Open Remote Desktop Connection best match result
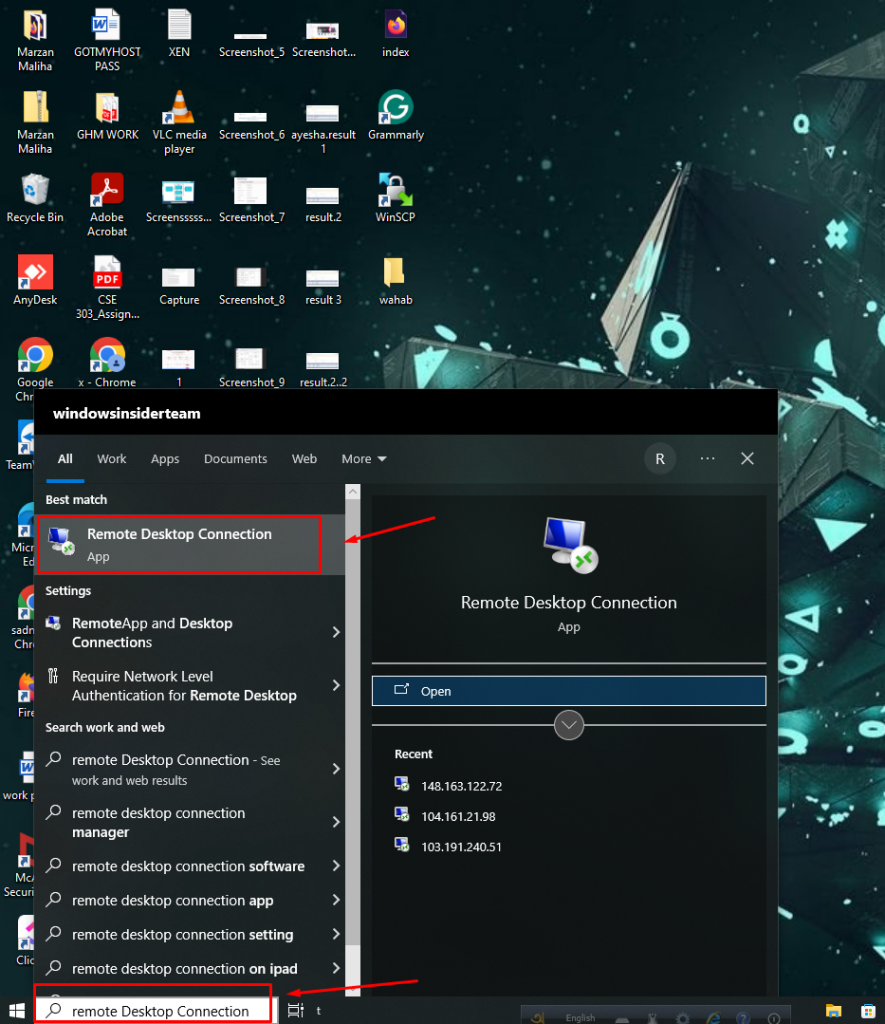Screen dimensions: 885x1024 (179, 544)
